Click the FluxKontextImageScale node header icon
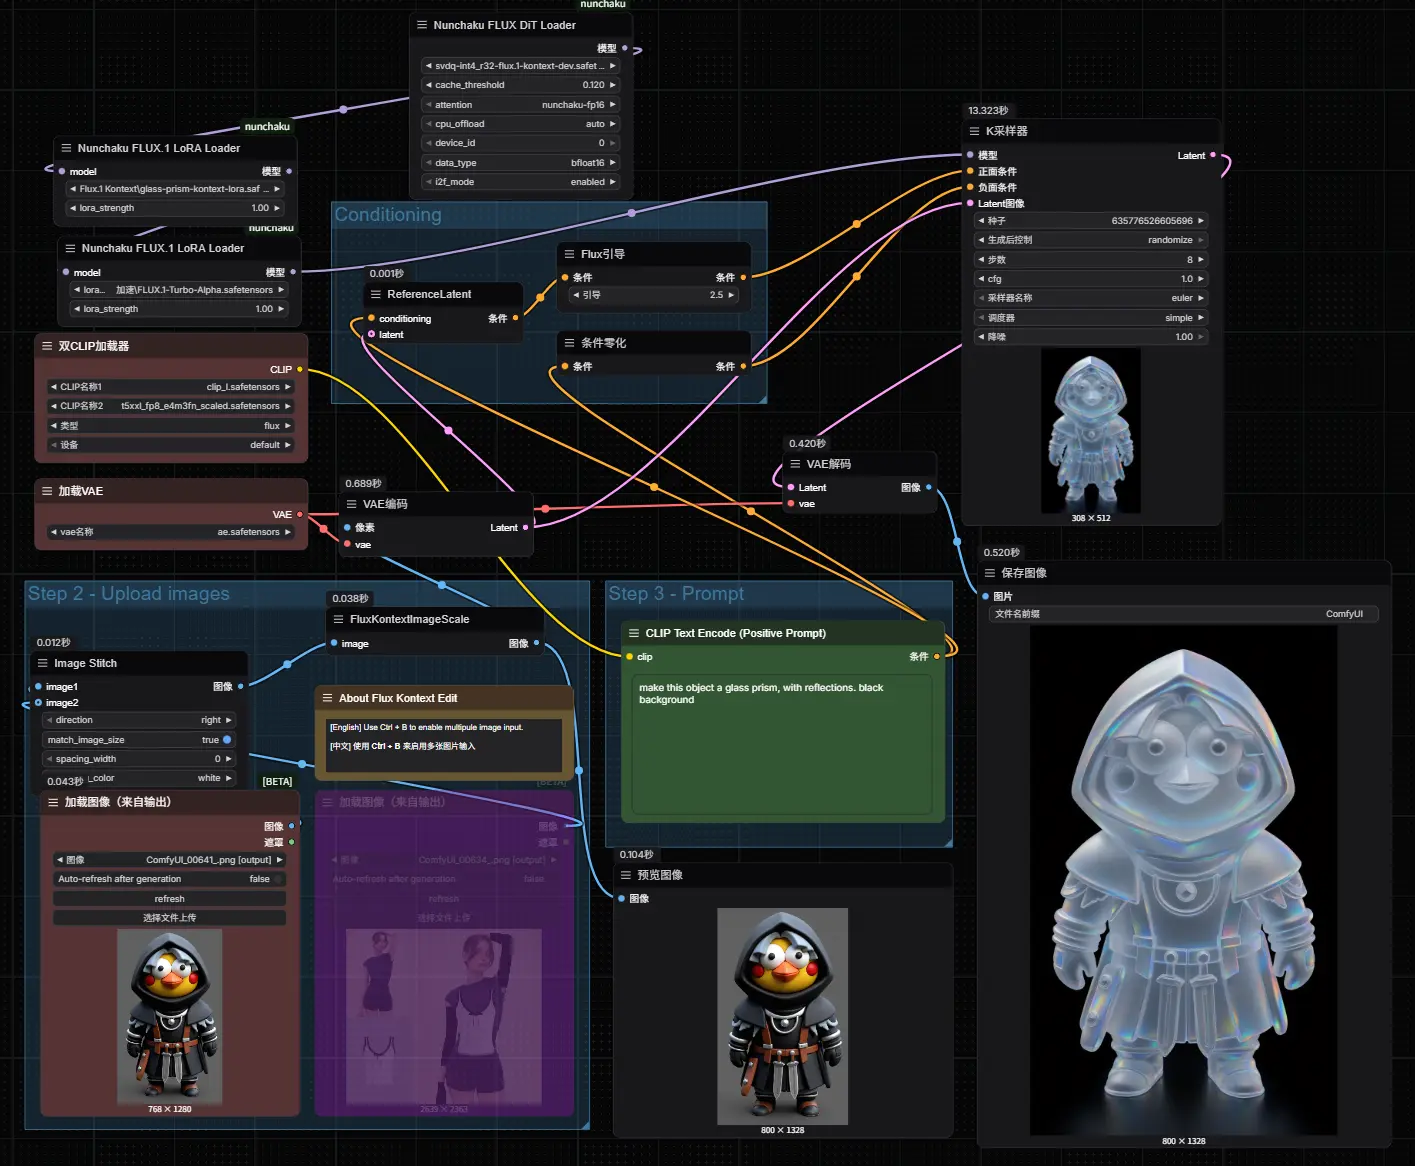1415x1166 pixels. point(338,619)
